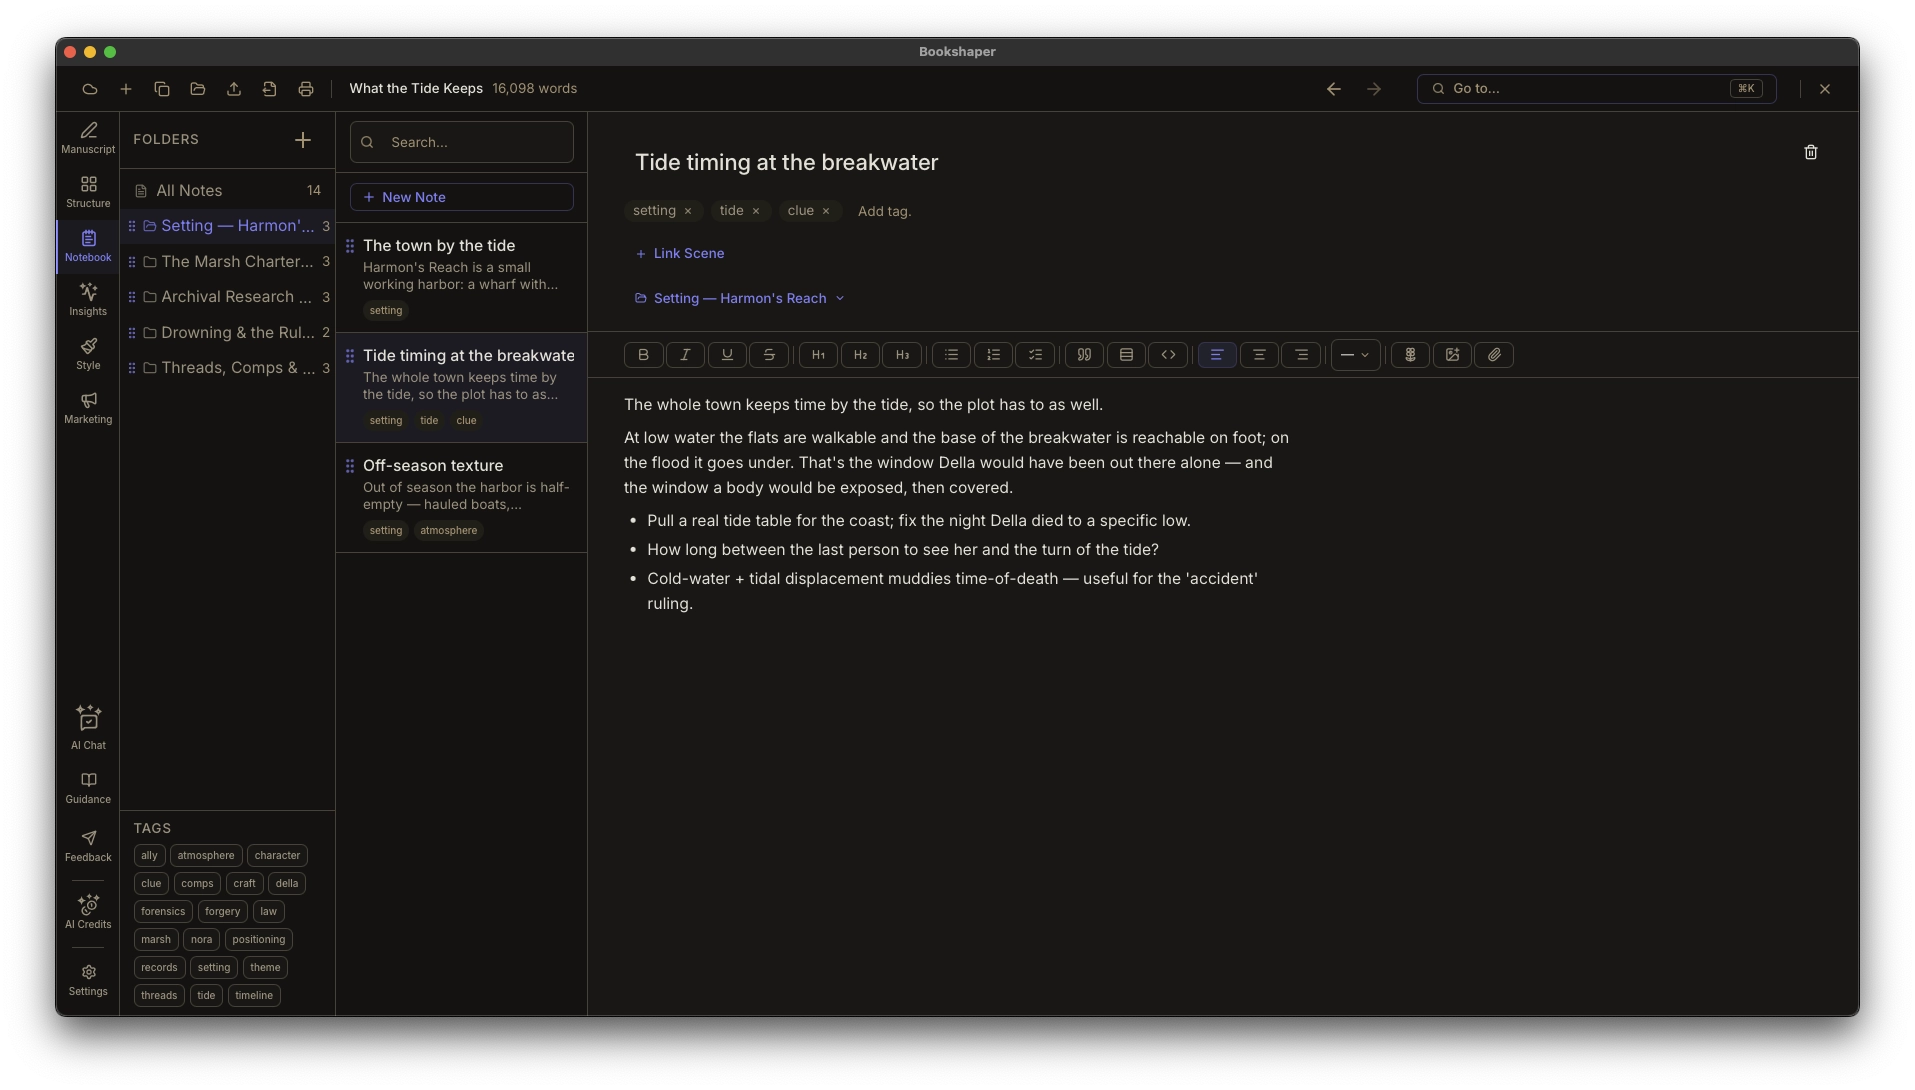
Task: Open the Drowning & the Rul... folder
Action: (228, 333)
